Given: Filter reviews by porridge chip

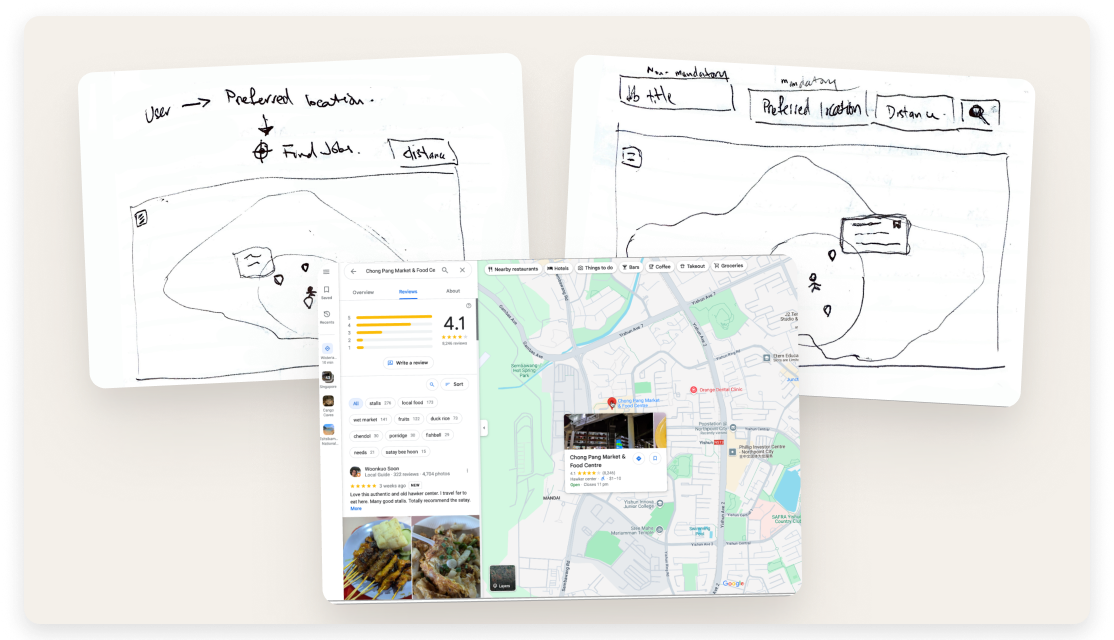Looking at the screenshot, I should tap(402, 435).
